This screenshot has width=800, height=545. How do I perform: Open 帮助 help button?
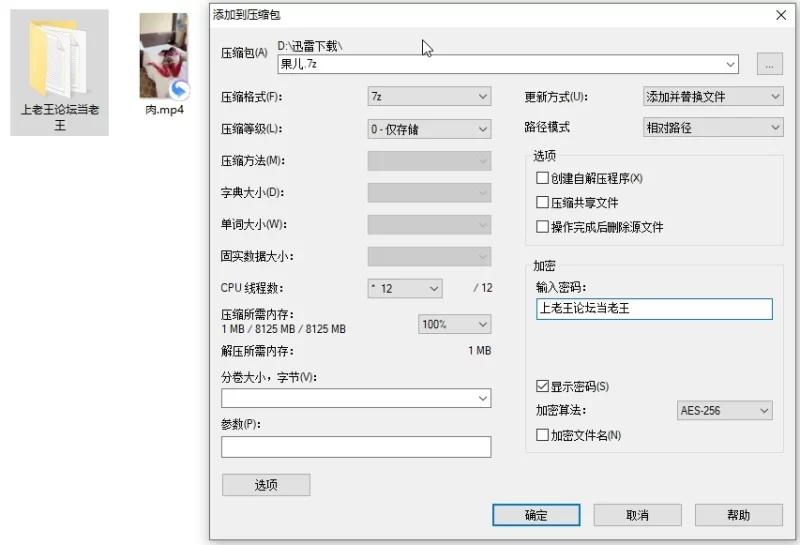tap(739, 515)
